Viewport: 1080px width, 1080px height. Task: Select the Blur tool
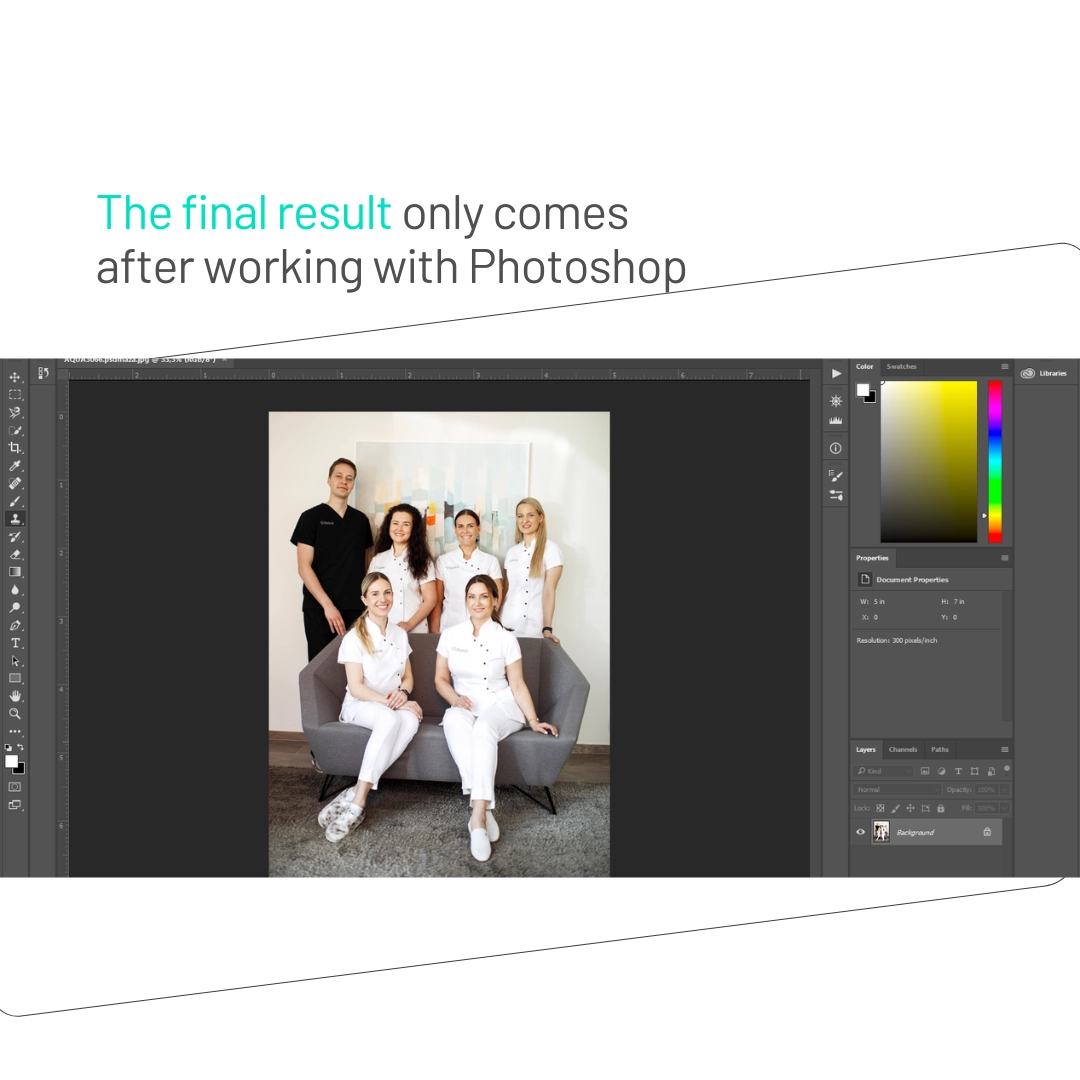tap(14, 590)
